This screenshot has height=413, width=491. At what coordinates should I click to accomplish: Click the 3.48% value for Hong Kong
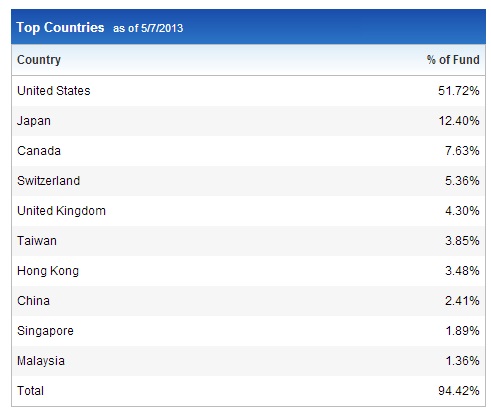[x=462, y=271]
